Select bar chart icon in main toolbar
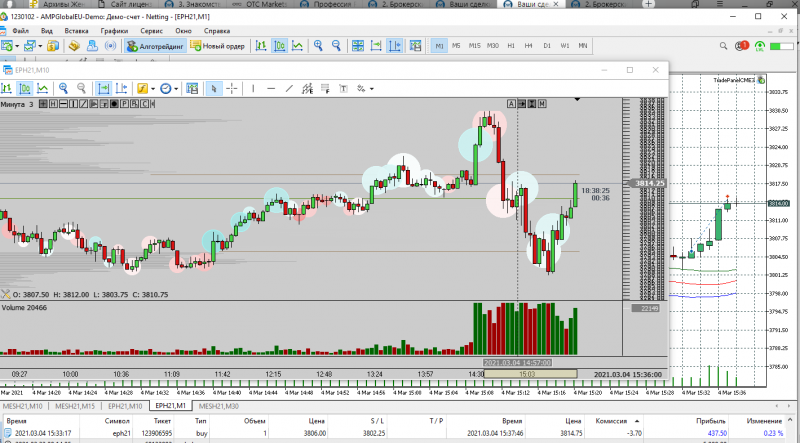The image size is (800, 443). pos(261,46)
